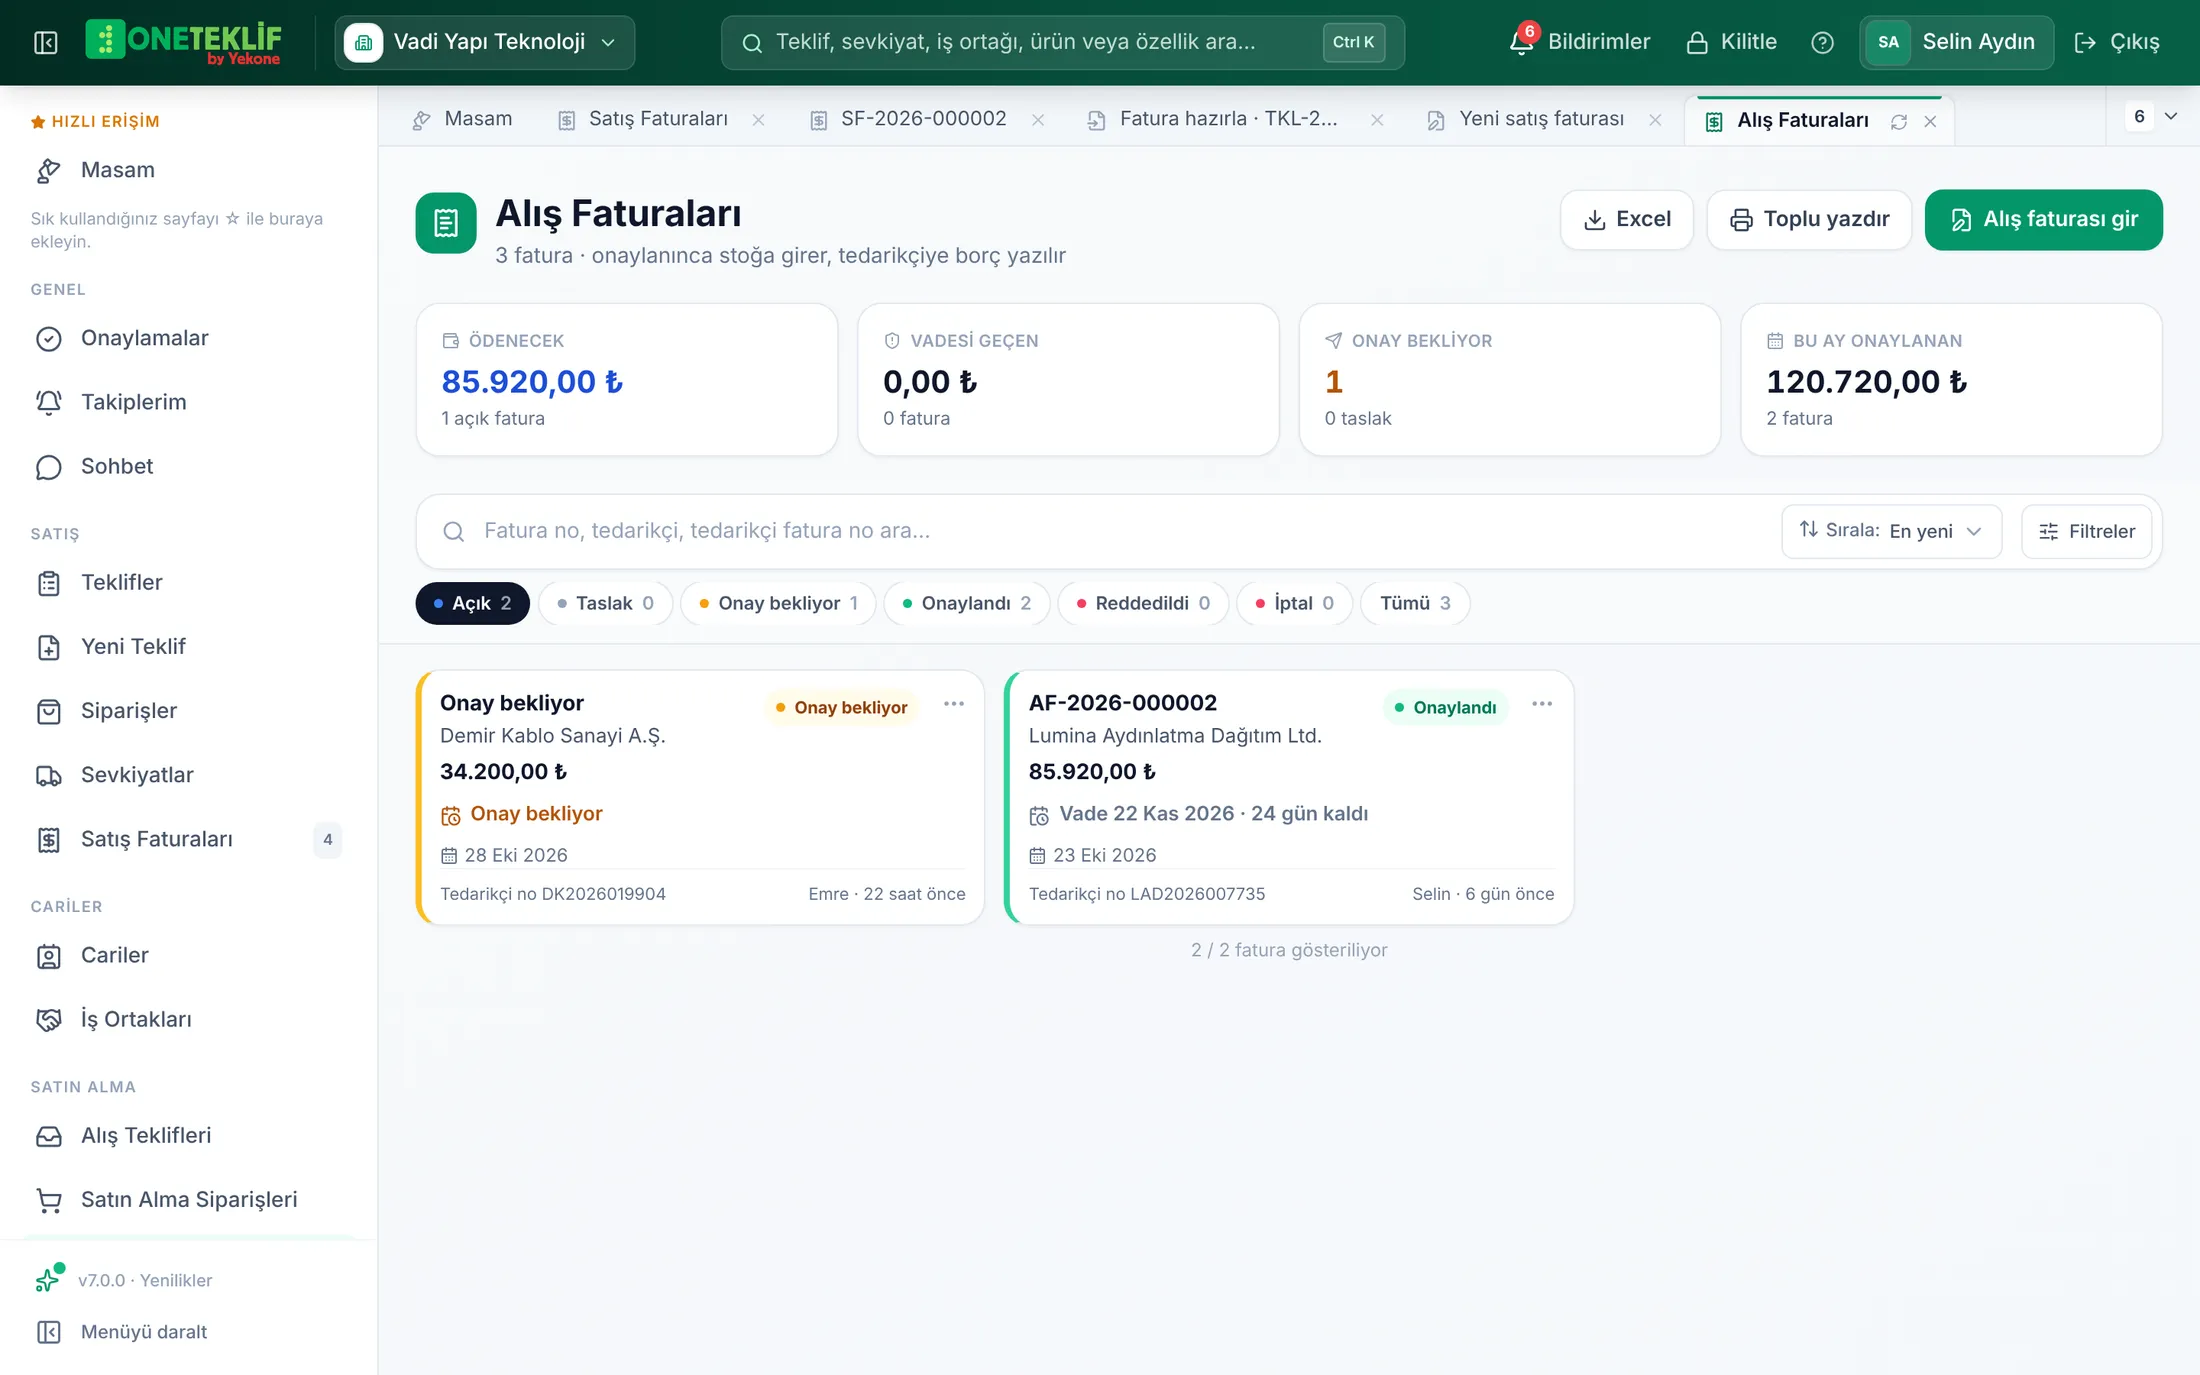Go to Sevkiyatlar in sidebar
This screenshot has width=2200, height=1375.
(x=188, y=775)
